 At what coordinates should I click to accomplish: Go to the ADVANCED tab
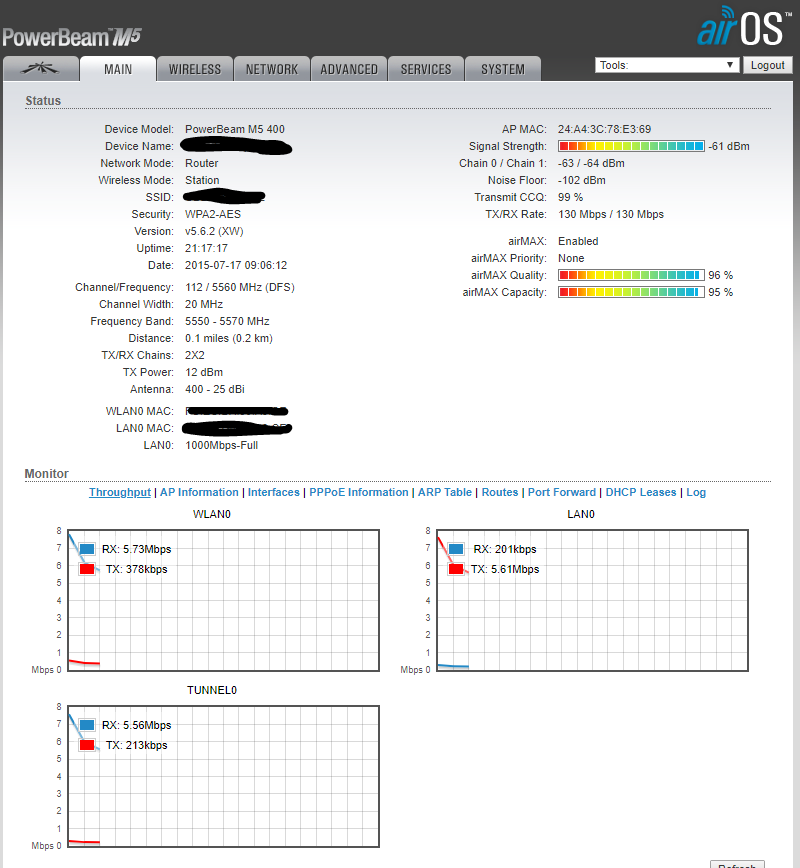click(349, 69)
